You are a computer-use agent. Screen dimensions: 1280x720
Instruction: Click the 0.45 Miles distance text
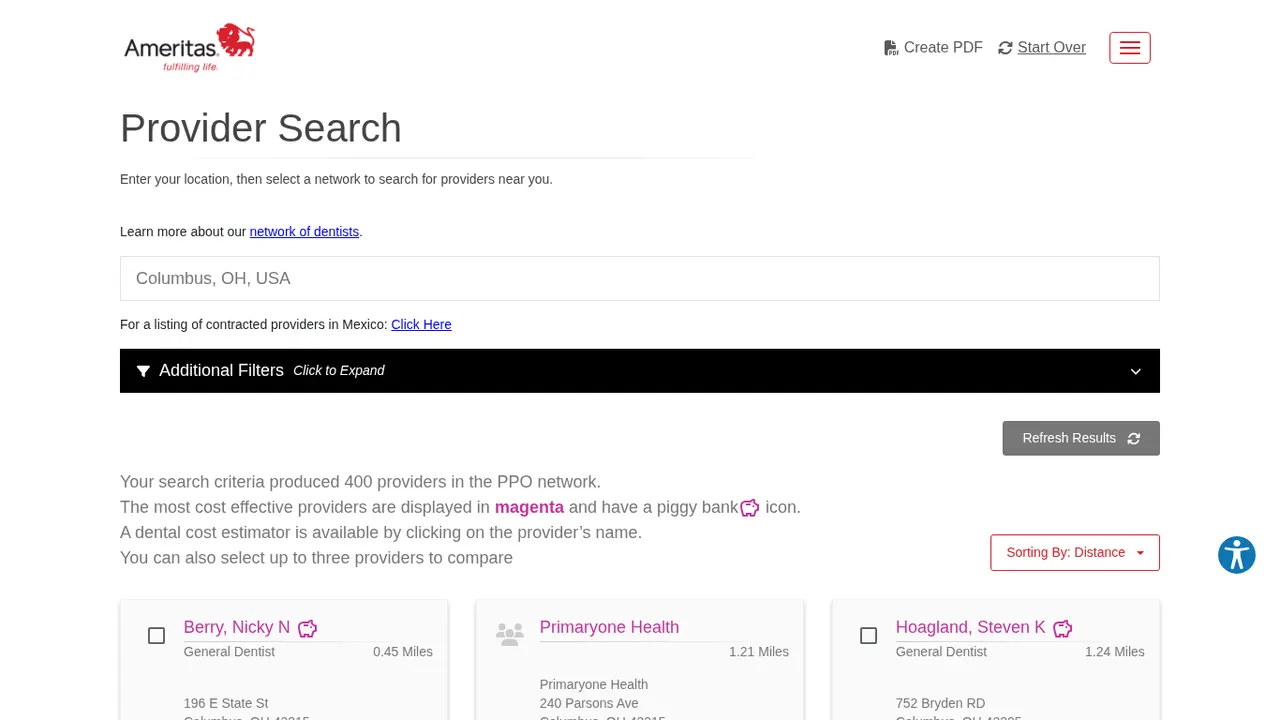coord(403,652)
